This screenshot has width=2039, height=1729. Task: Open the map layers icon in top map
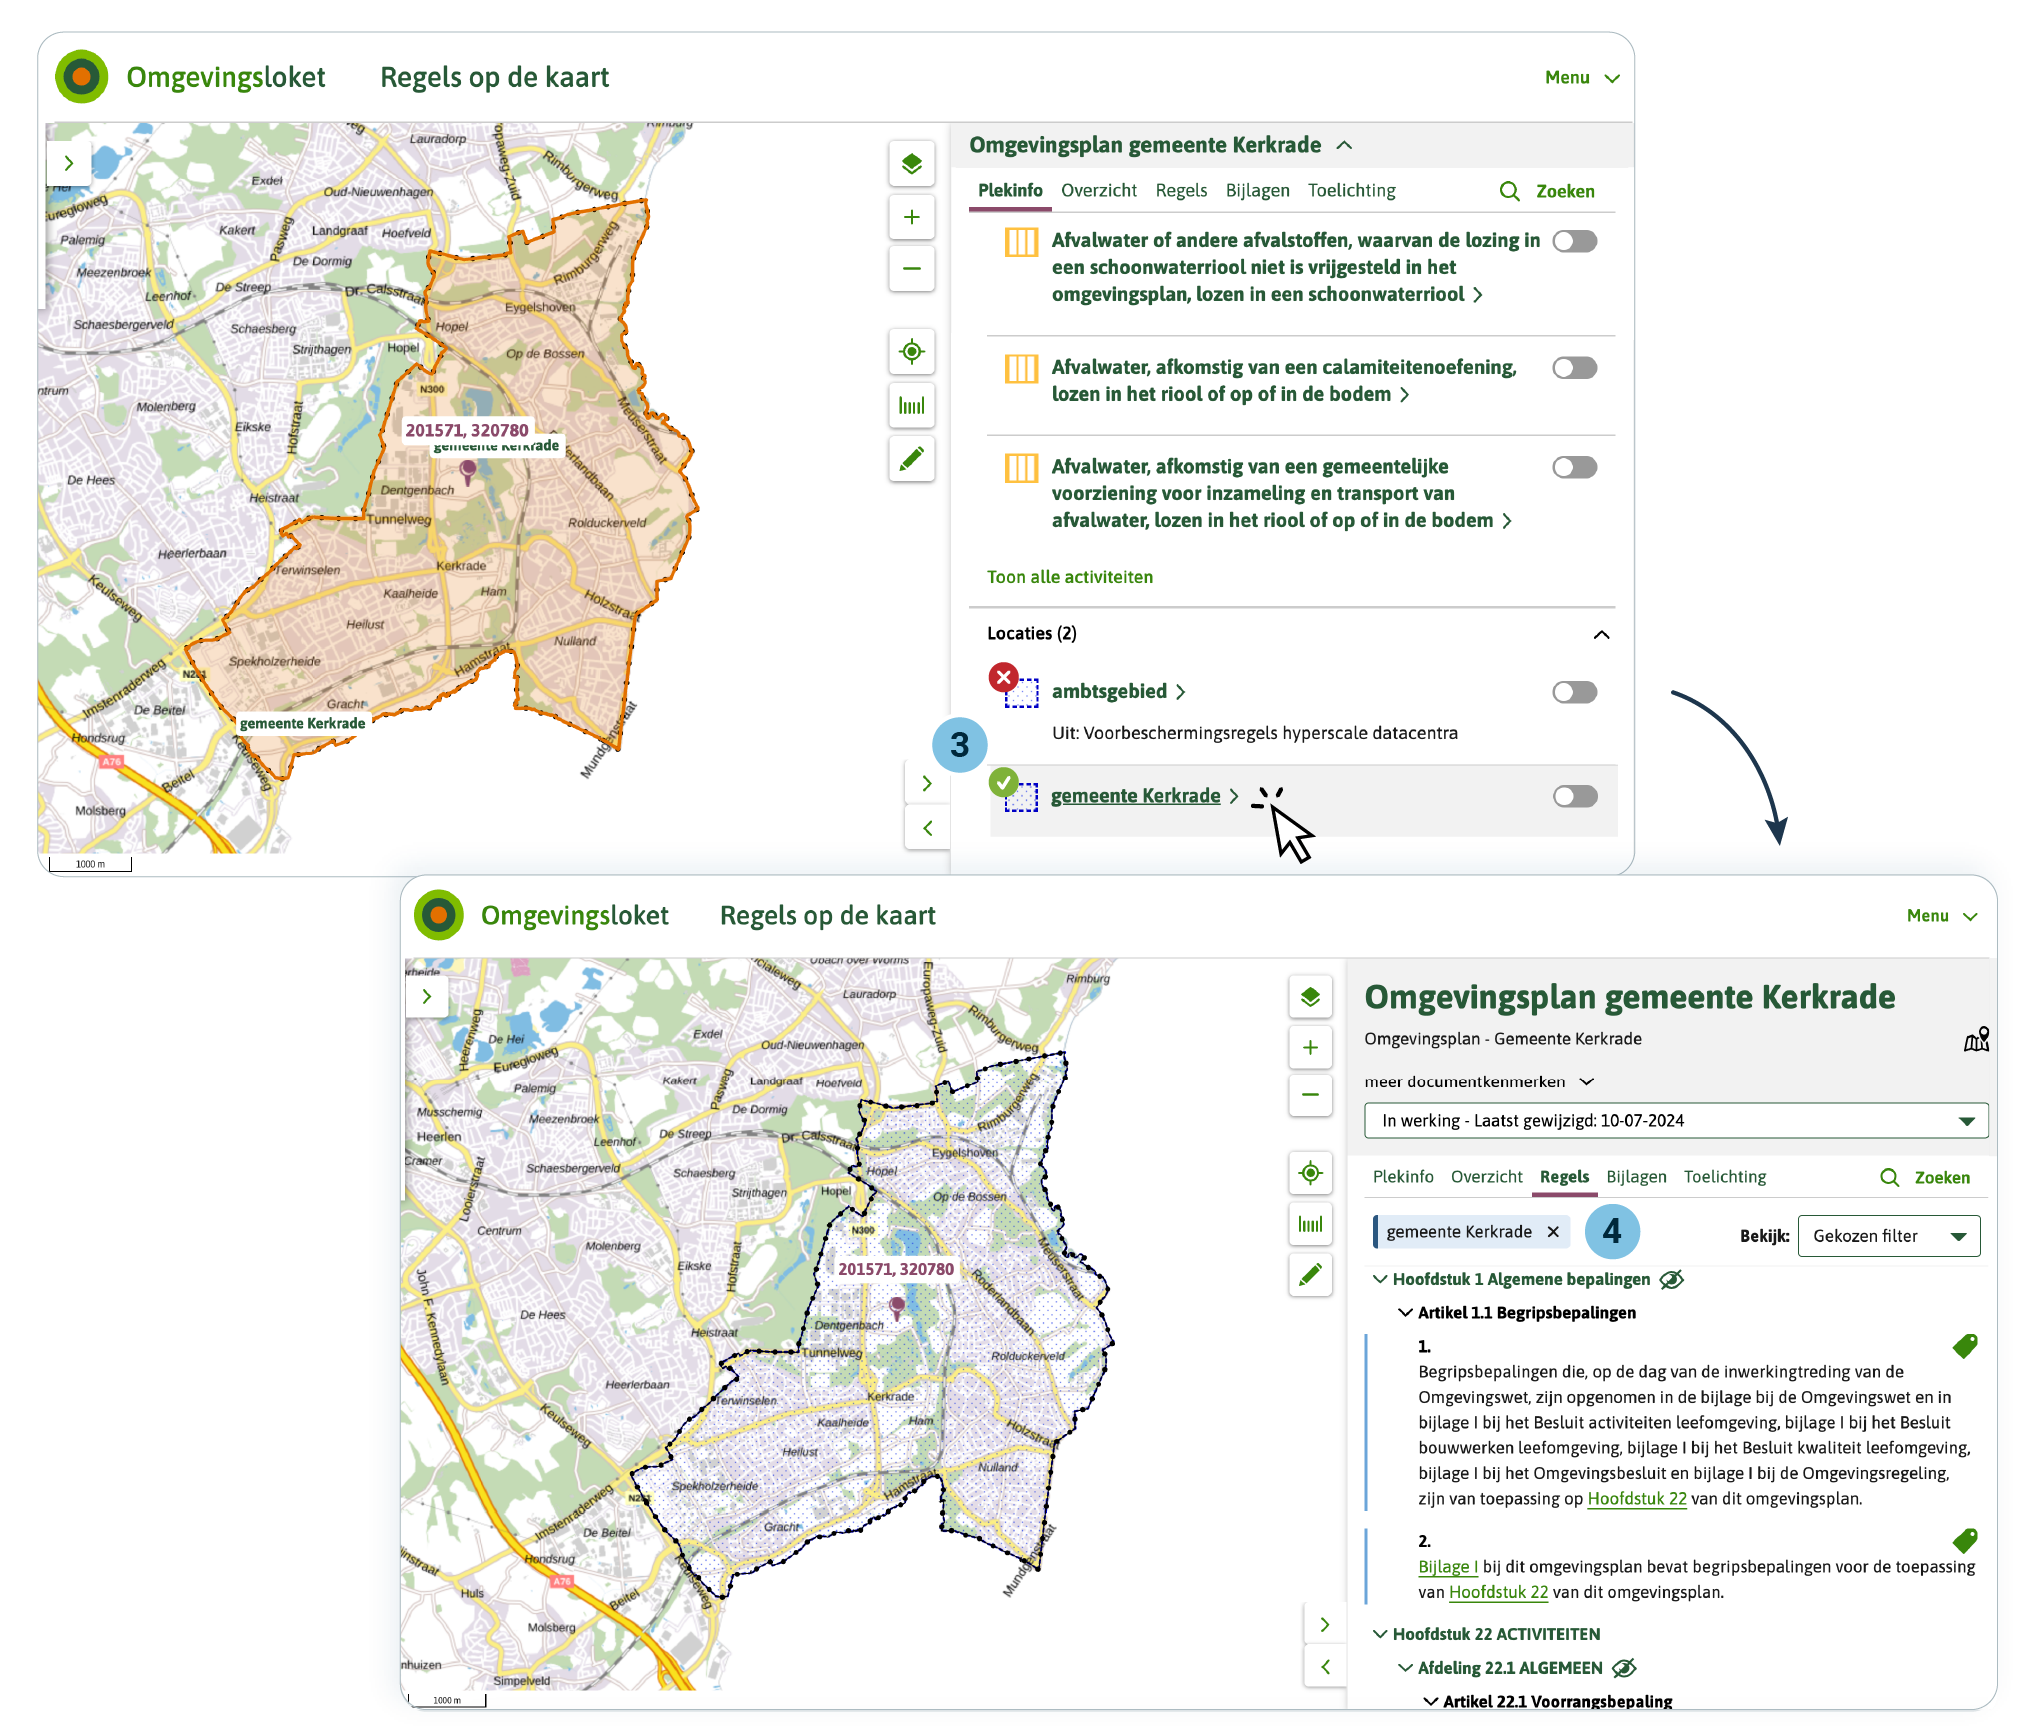point(911,164)
